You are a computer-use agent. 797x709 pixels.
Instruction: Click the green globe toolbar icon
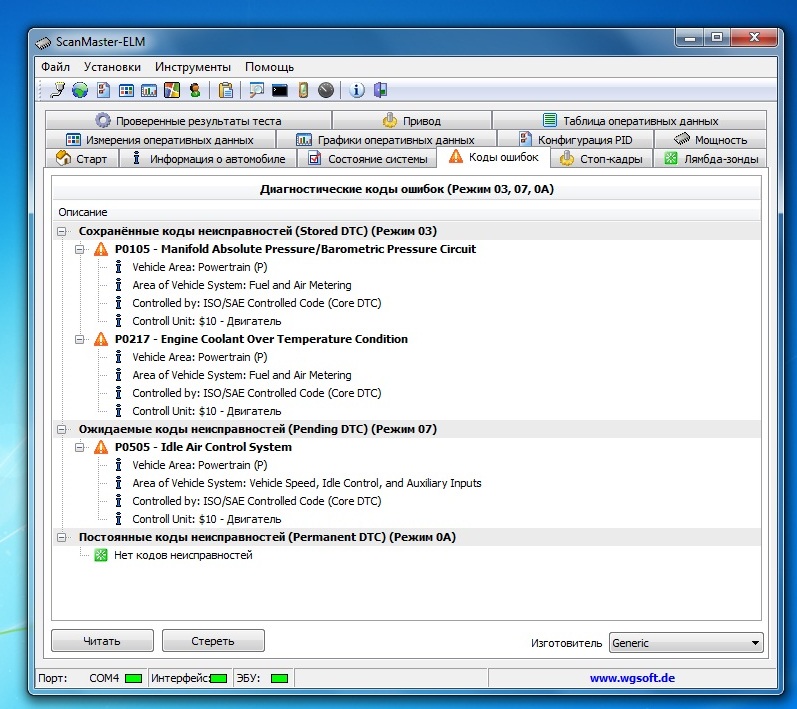point(79,90)
